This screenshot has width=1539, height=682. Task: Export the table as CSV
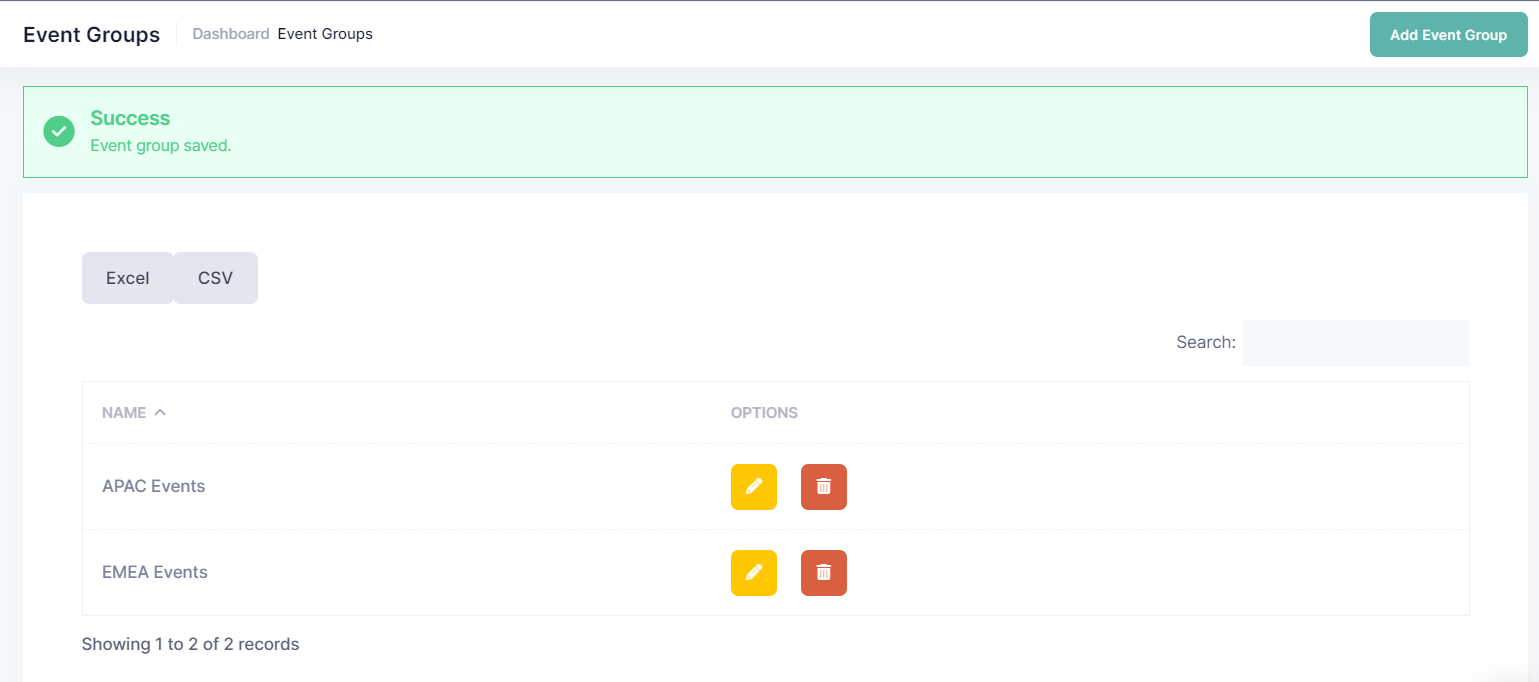(x=215, y=278)
